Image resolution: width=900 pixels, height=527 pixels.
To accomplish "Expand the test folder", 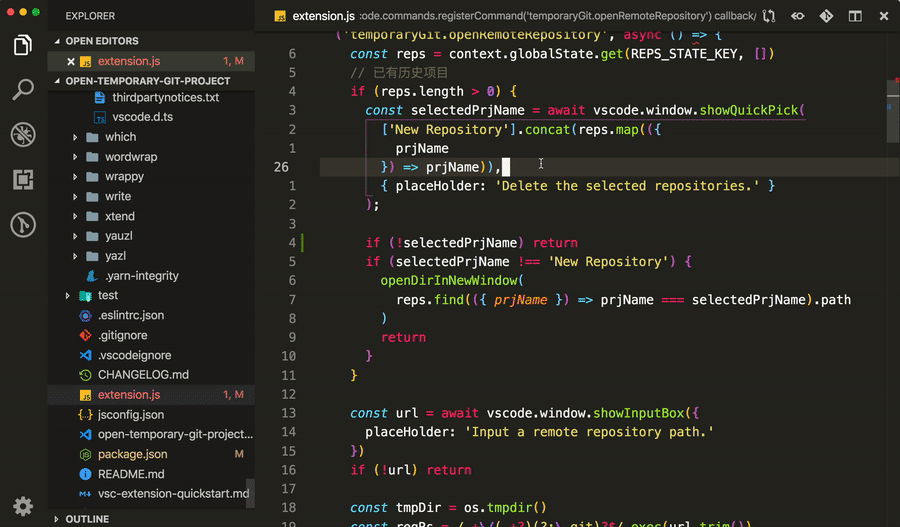I will tap(68, 296).
